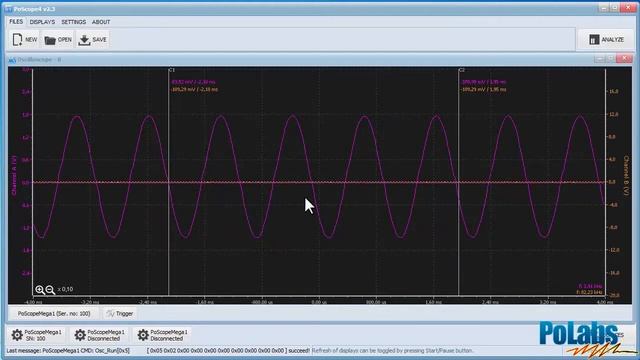Open the DISPLAYS menu tab
640x360 pixels.
[42, 22]
